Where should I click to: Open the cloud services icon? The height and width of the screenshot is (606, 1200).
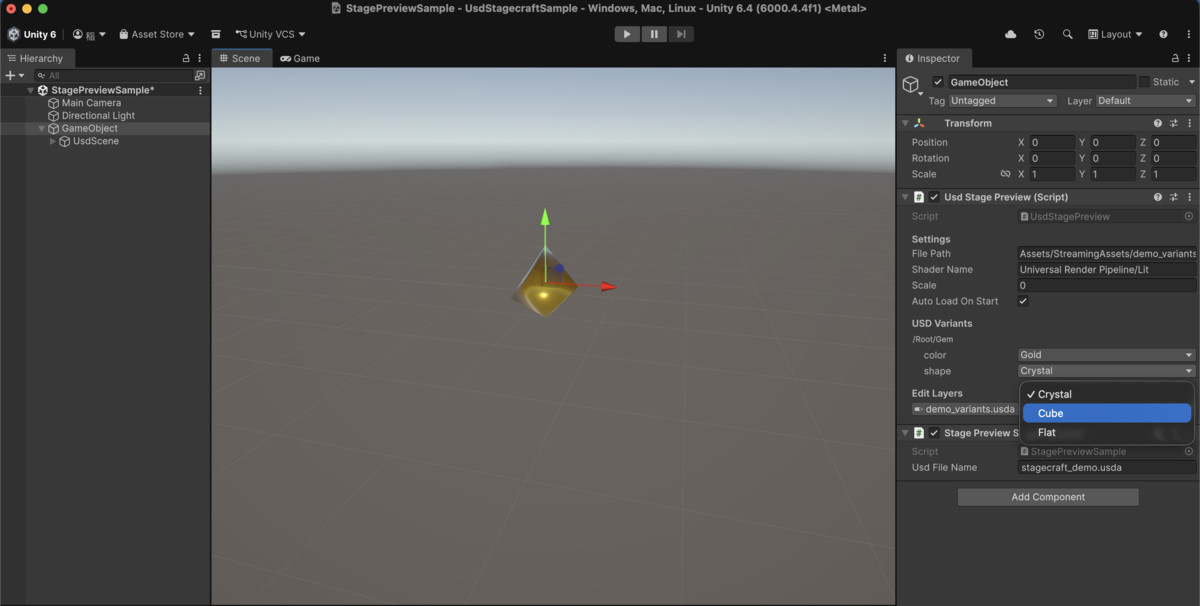[x=1011, y=34]
